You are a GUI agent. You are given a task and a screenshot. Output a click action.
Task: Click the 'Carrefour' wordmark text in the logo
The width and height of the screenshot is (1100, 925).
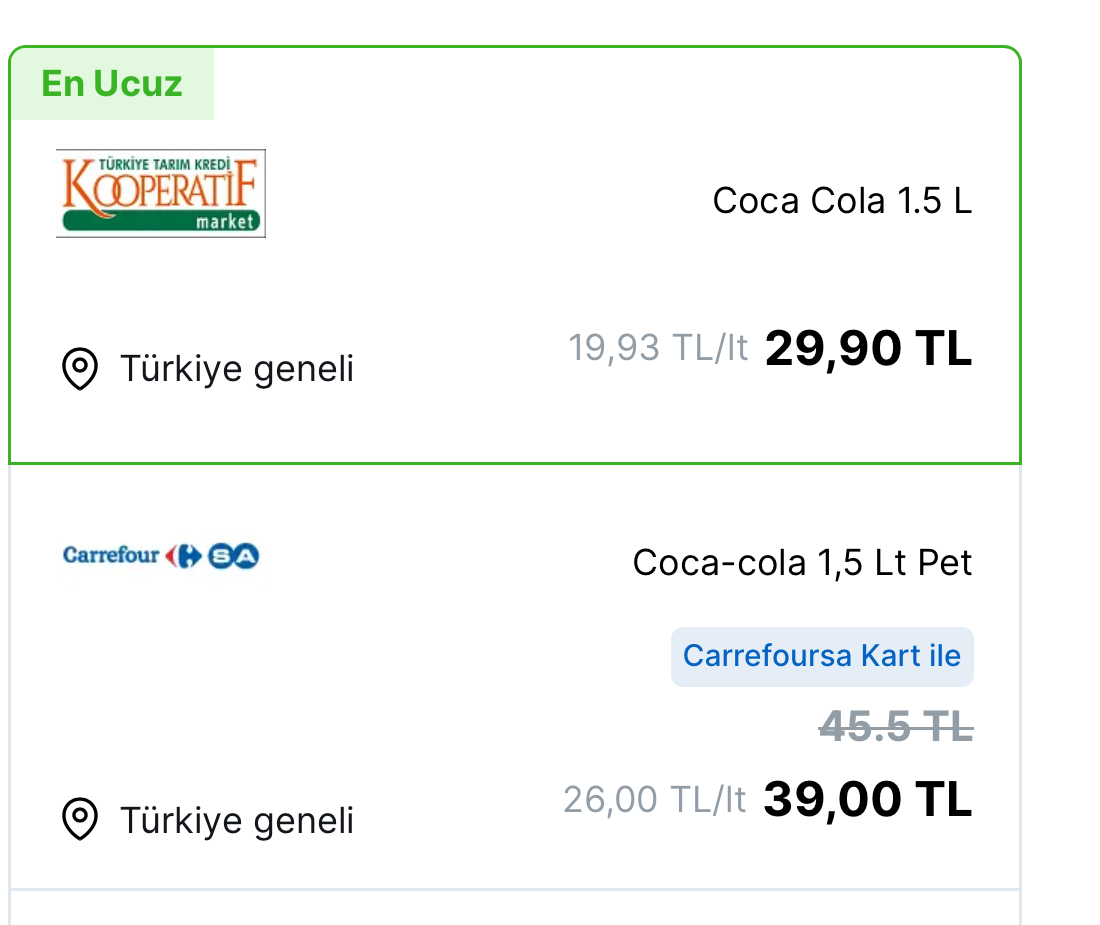[111, 555]
